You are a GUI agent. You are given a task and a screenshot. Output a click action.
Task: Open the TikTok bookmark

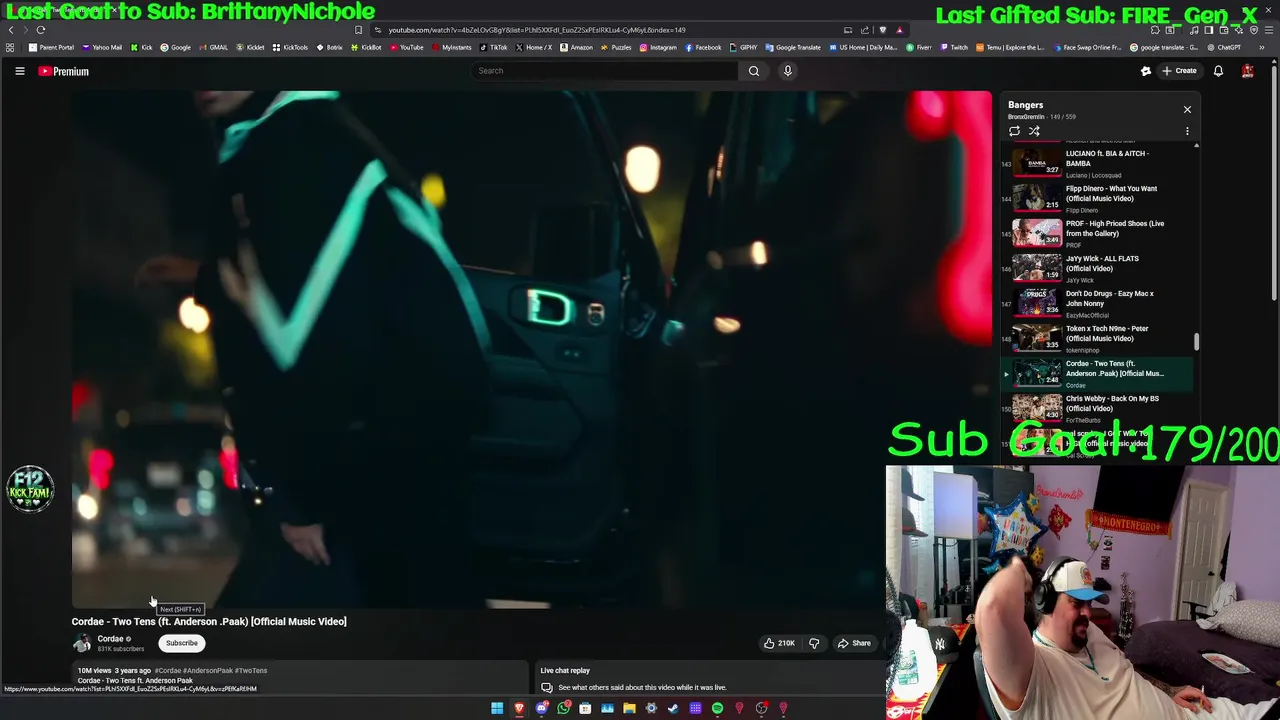coord(494,47)
